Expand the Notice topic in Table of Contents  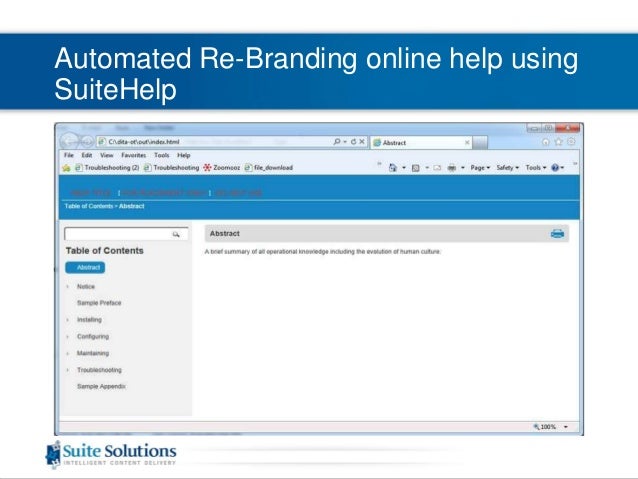click(68, 287)
